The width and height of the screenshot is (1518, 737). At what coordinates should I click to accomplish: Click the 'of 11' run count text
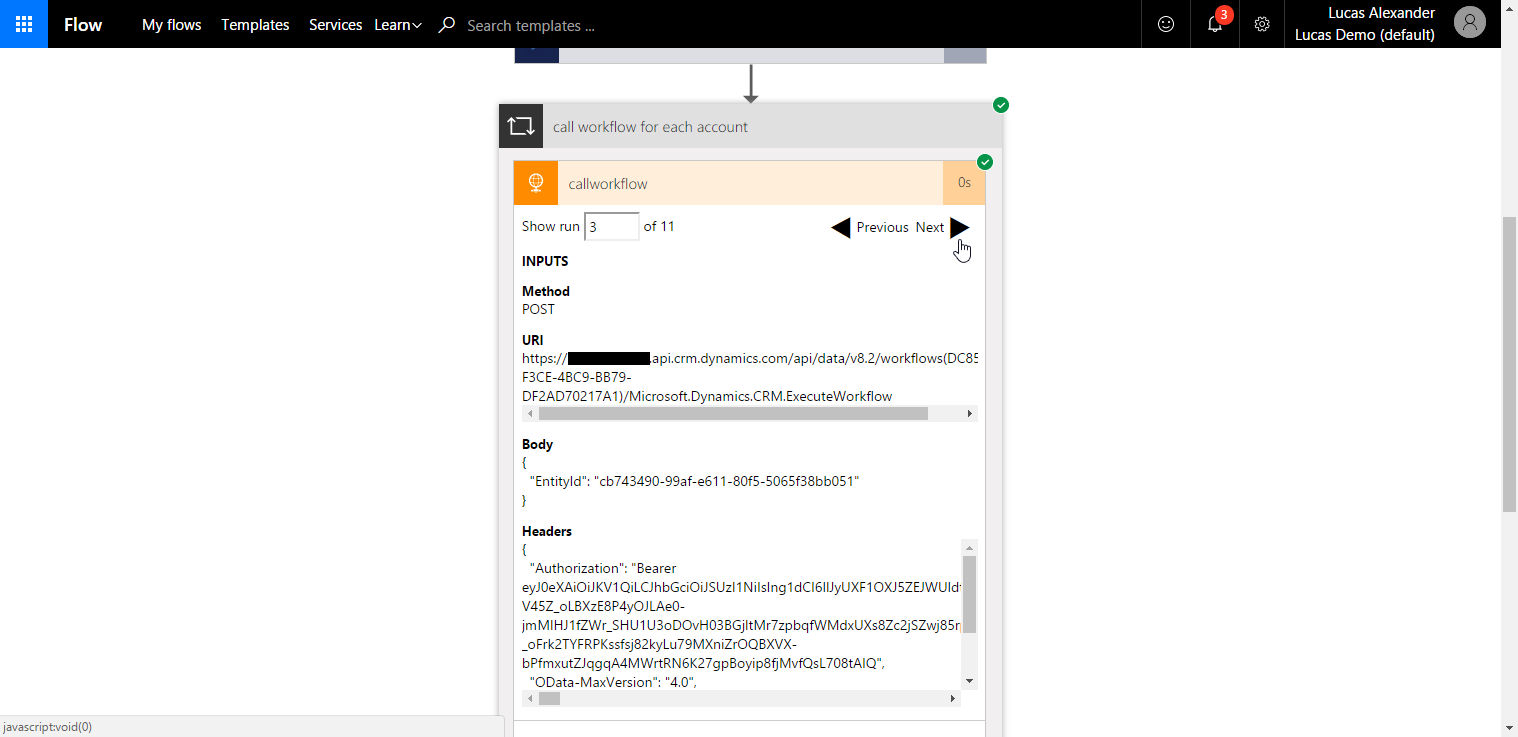[659, 226]
